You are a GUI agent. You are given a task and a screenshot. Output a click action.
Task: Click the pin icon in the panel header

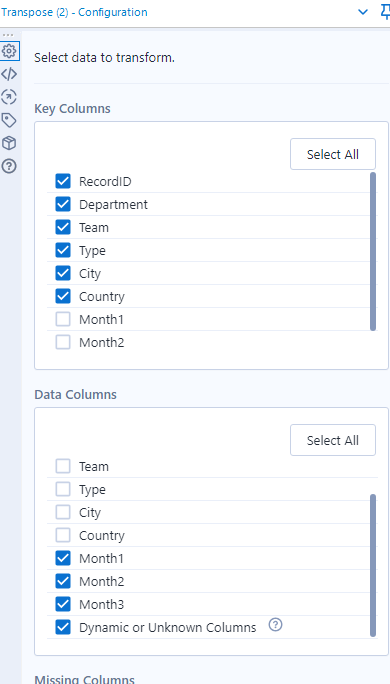(386, 13)
